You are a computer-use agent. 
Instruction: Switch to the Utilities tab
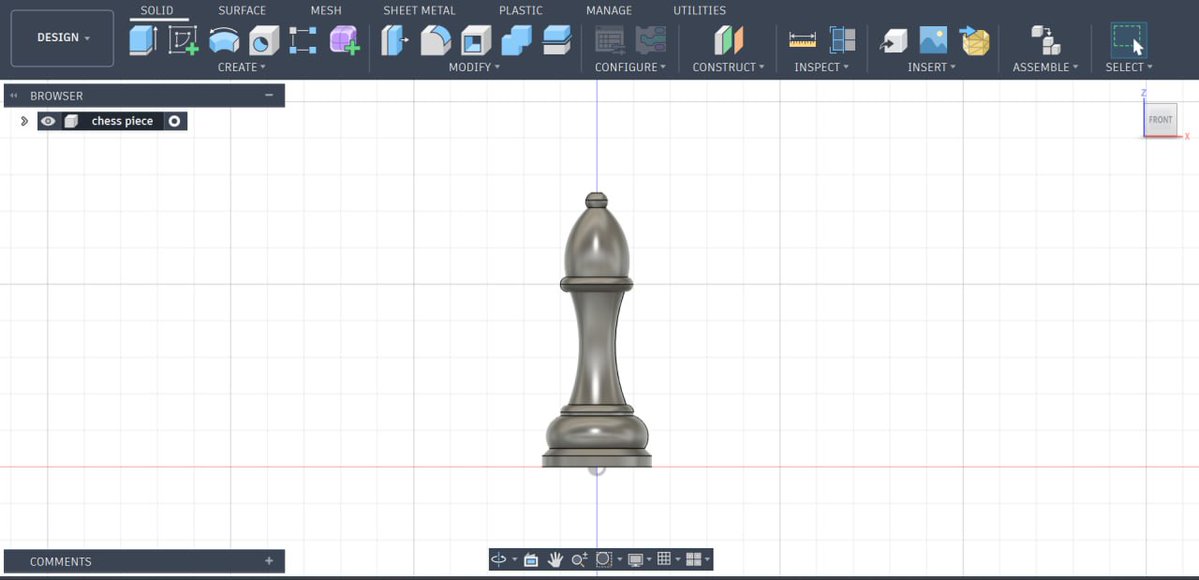(700, 11)
